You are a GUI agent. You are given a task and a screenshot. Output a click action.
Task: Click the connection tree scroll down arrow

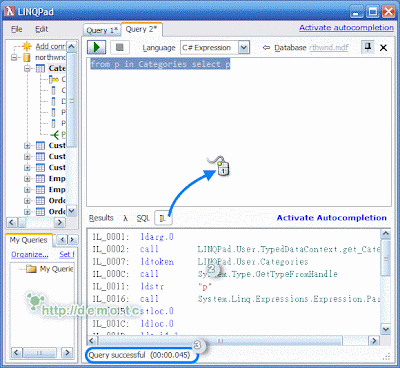(x=72, y=211)
